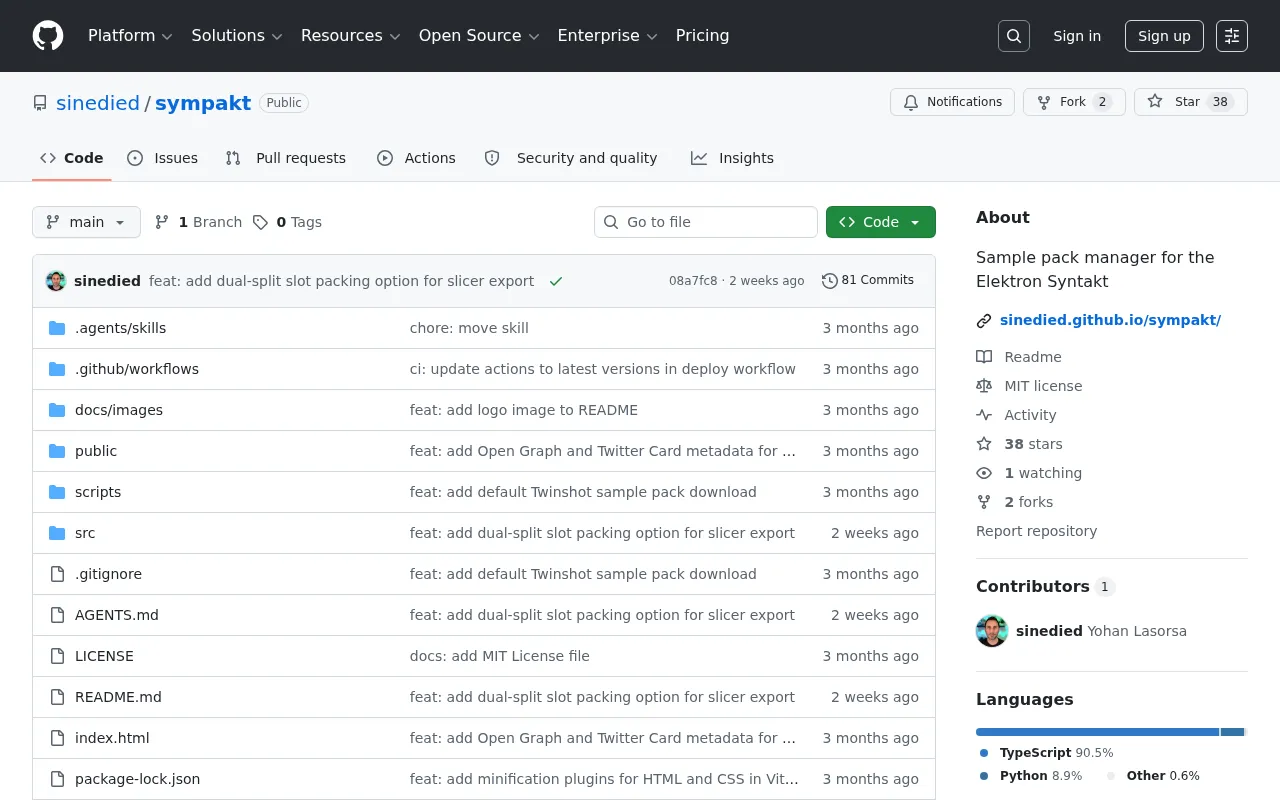Click the folder icon beside src
Image resolution: width=1280 pixels, height=800 pixels.
click(57, 533)
